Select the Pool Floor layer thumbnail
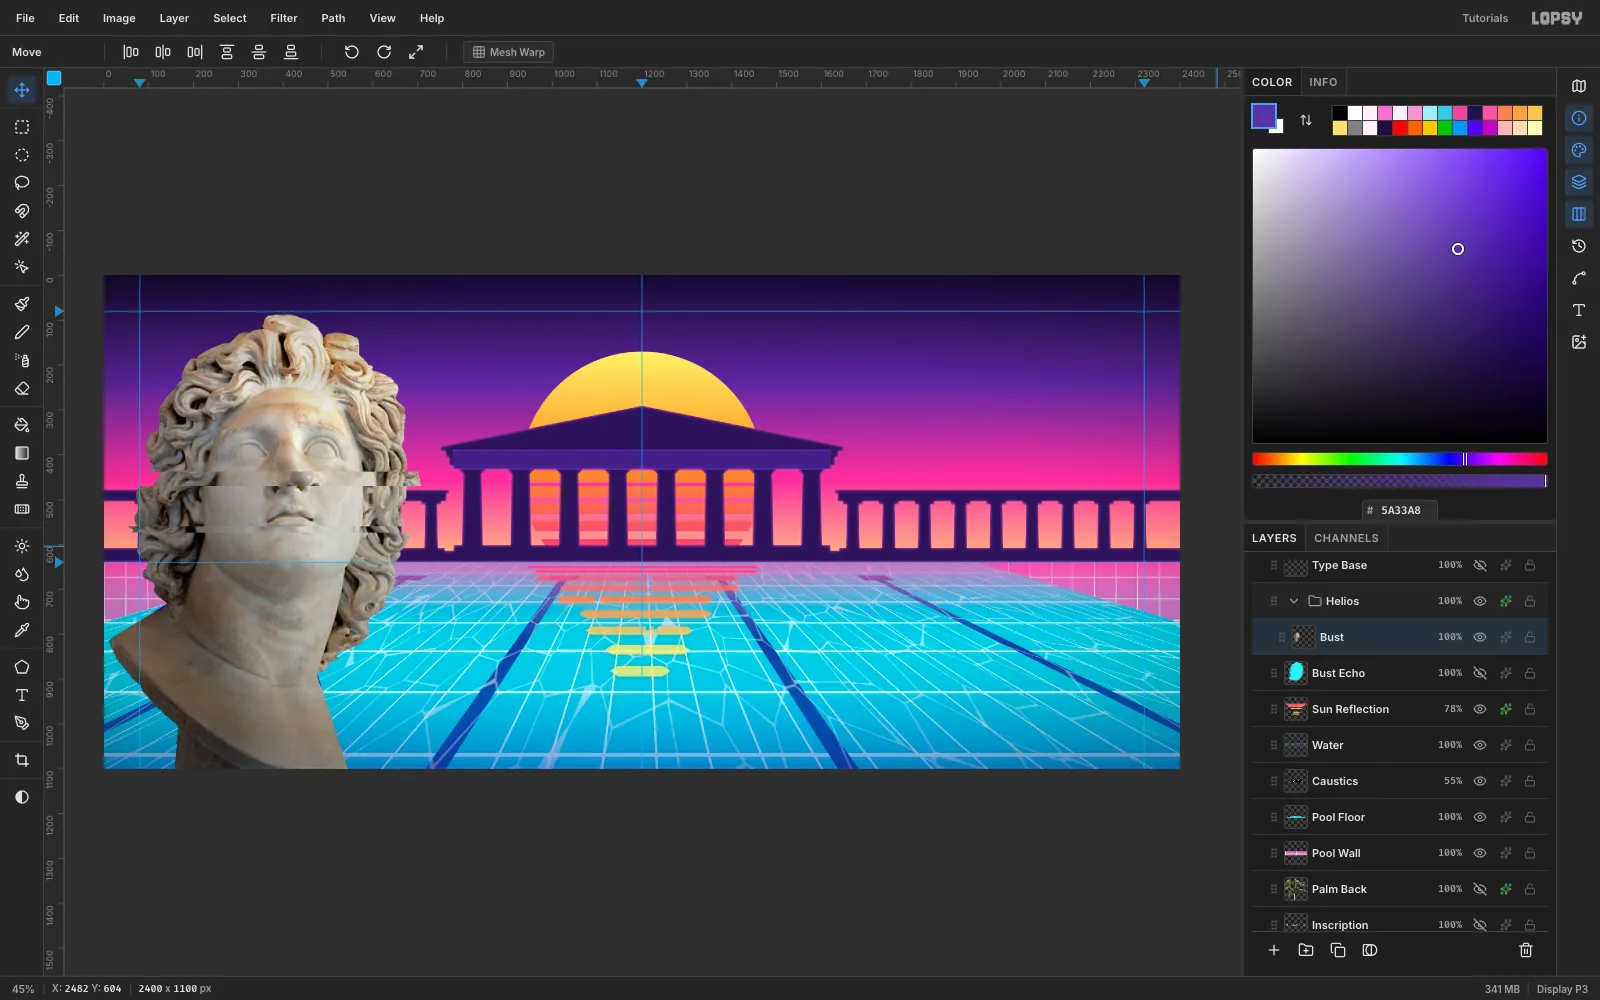This screenshot has height=1000, width=1600. 1296,817
